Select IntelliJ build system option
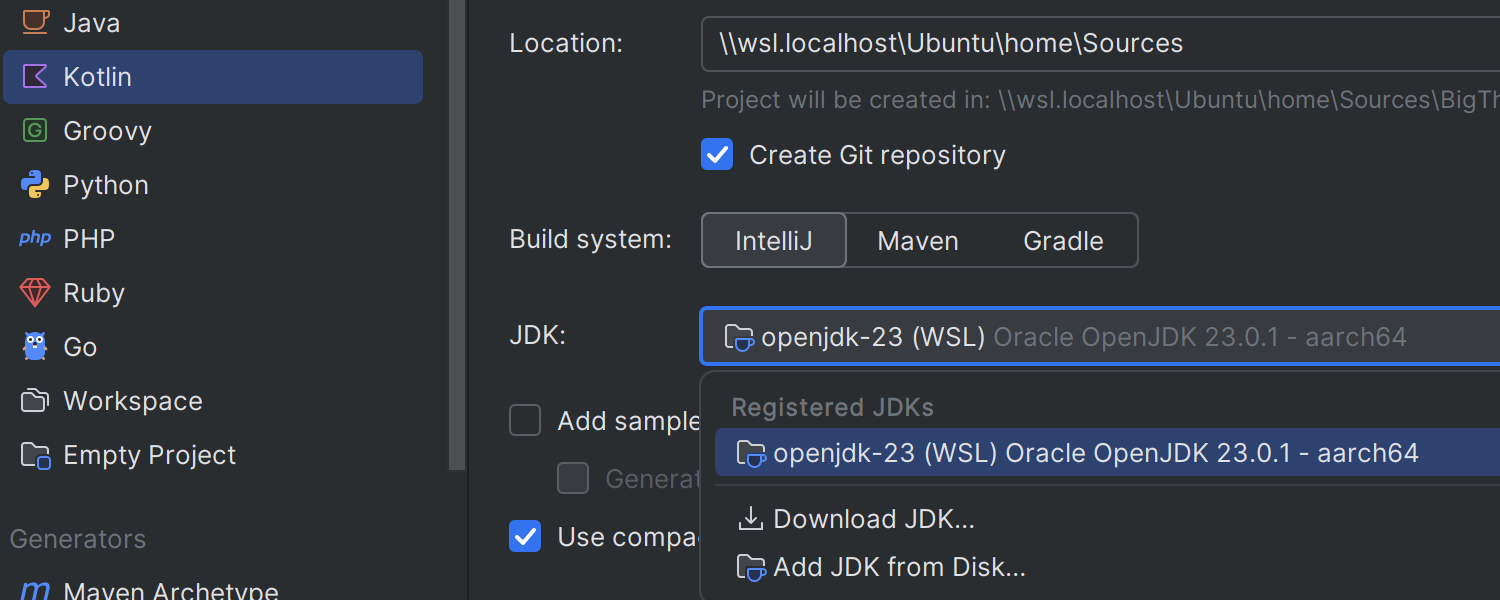Viewport: 1500px width, 600px height. click(x=774, y=241)
